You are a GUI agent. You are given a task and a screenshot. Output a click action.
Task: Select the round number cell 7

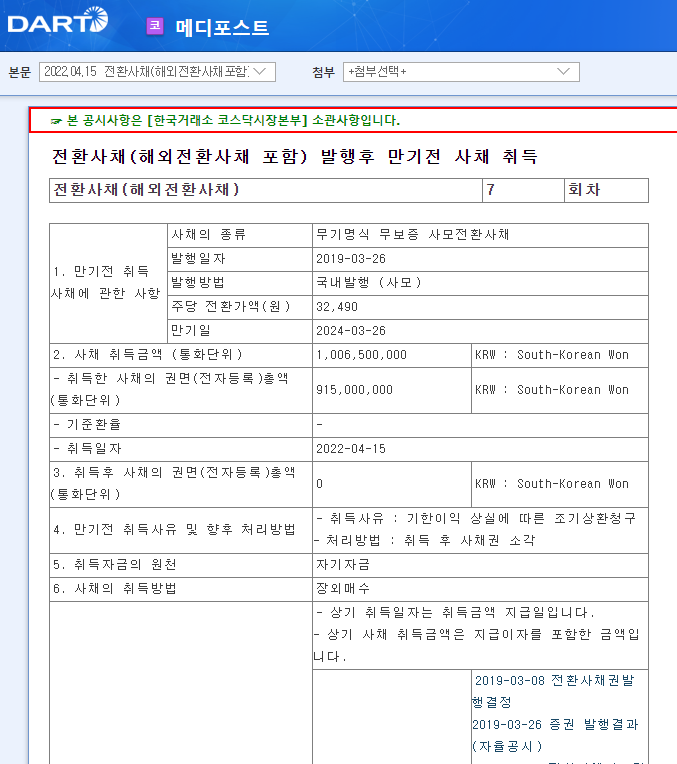coord(523,190)
